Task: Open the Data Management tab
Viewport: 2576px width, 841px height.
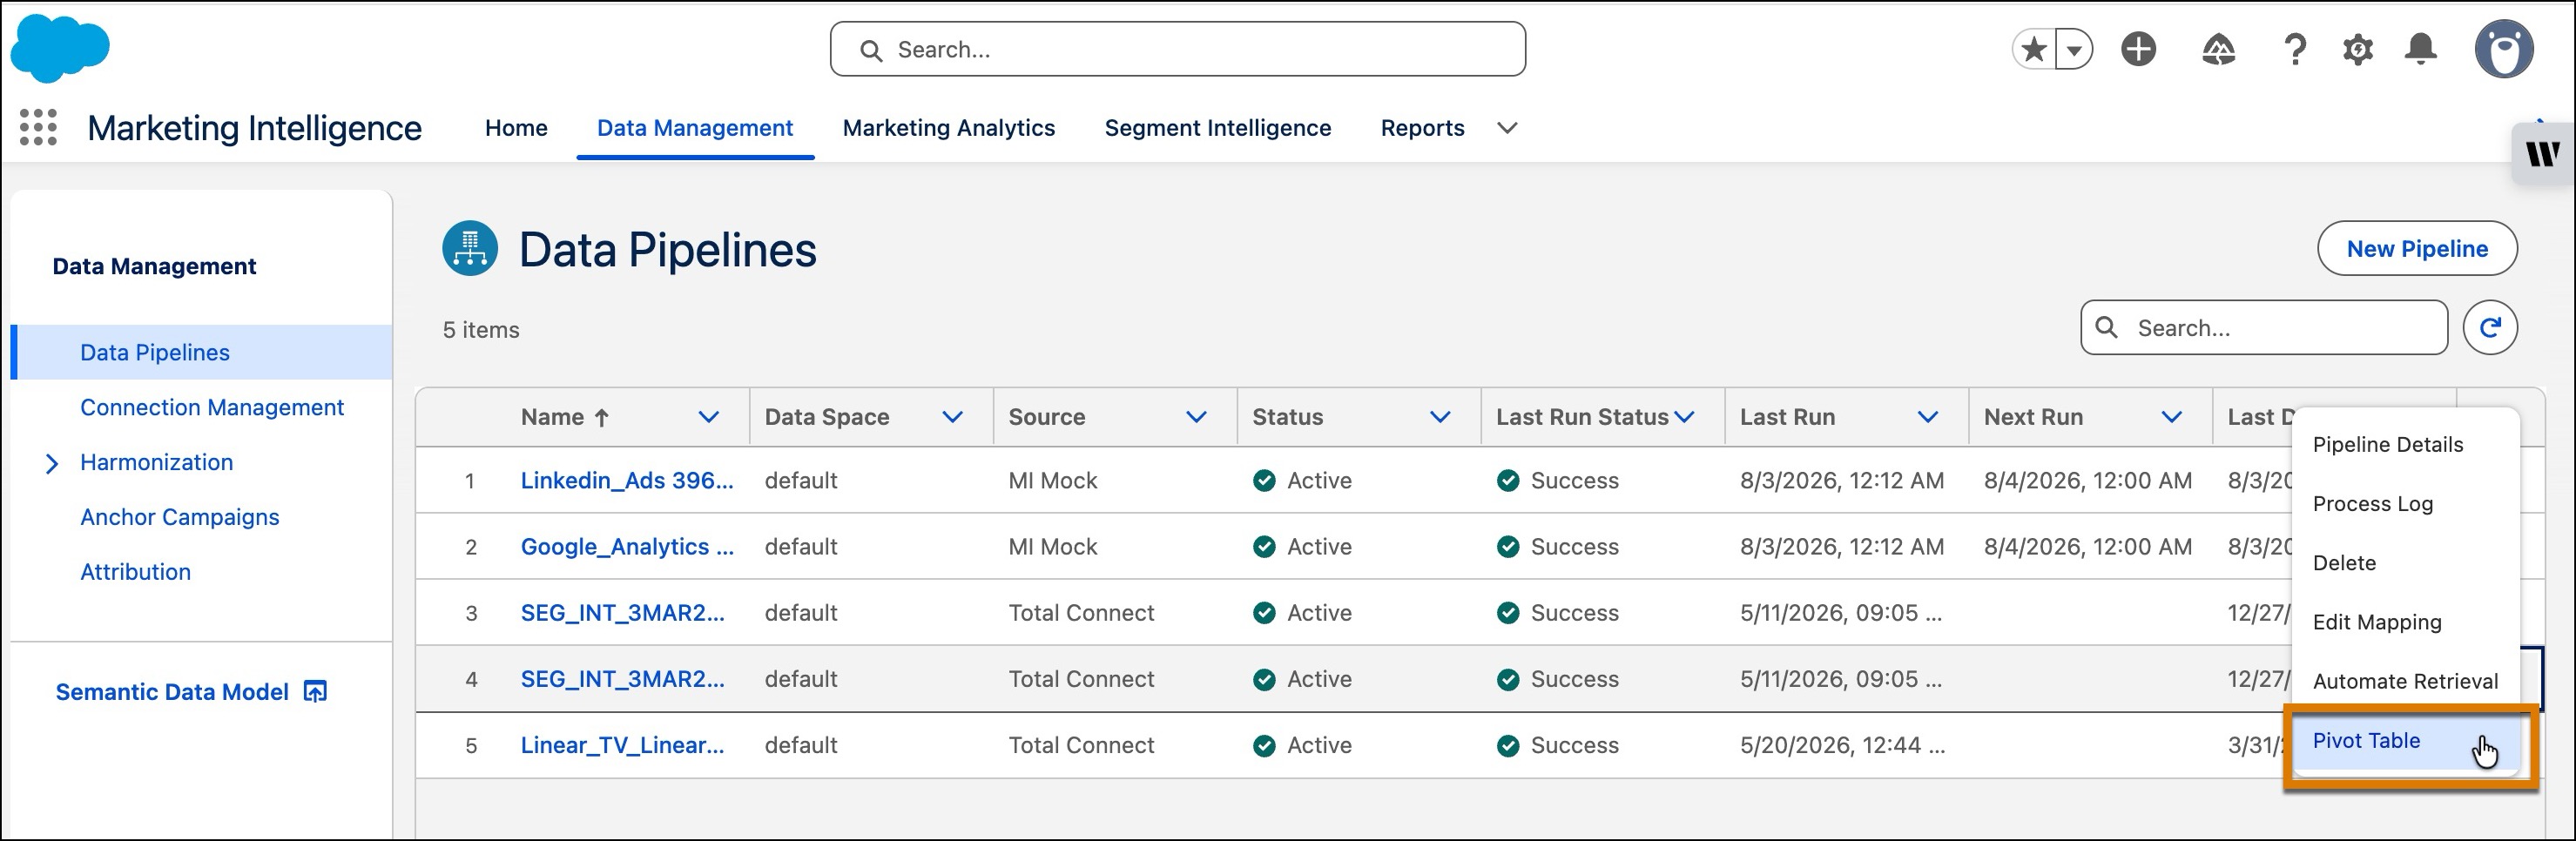Action: 695,128
